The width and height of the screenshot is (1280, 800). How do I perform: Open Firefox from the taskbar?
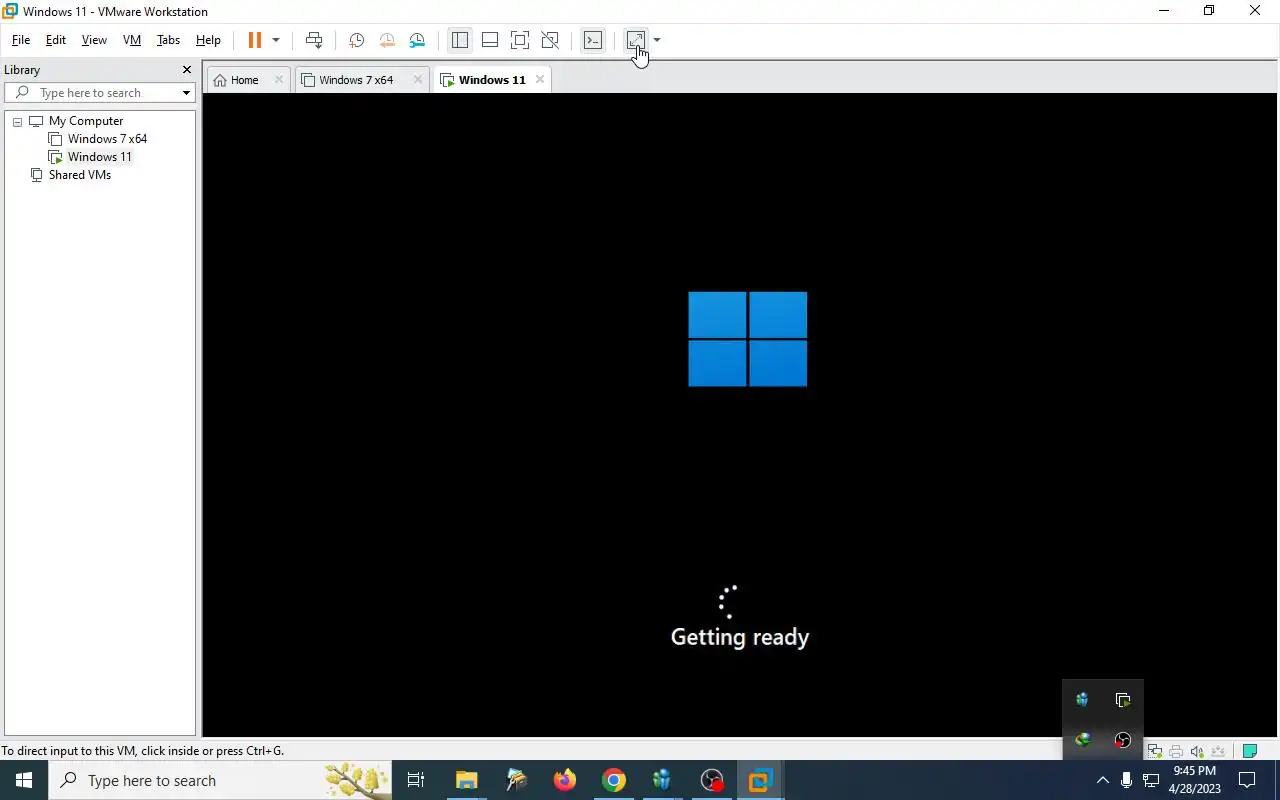[565, 780]
